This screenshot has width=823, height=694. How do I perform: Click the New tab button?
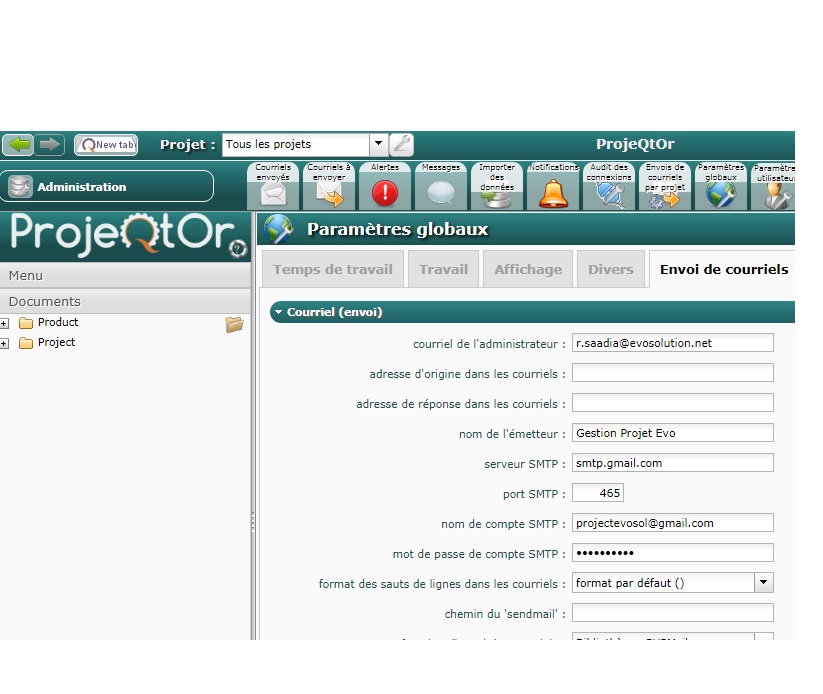[x=106, y=145]
